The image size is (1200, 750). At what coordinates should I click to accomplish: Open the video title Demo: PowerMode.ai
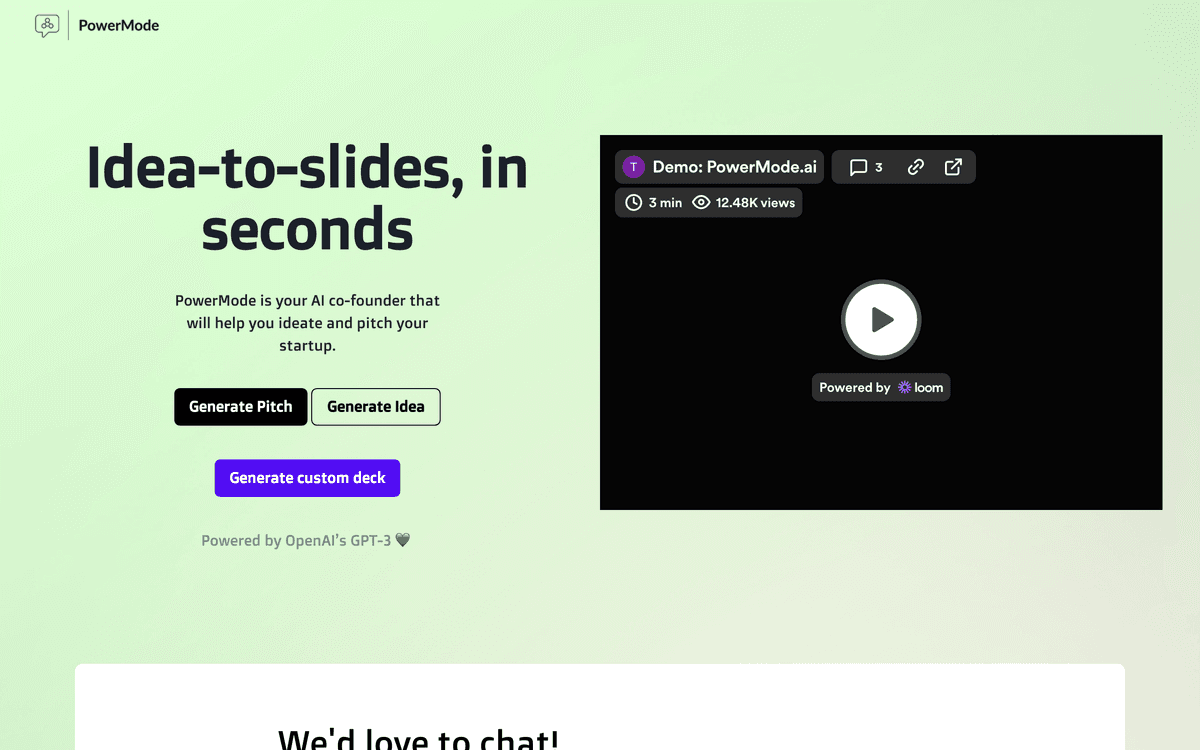733,167
